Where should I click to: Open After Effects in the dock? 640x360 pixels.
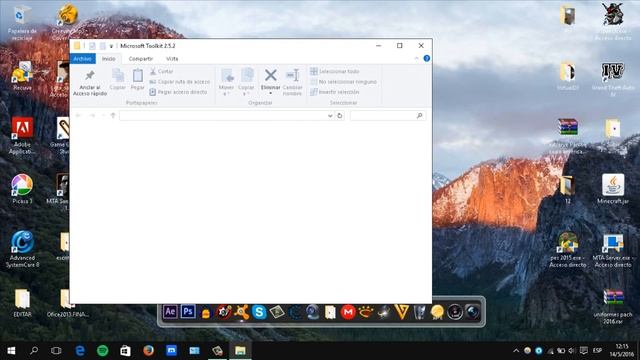[x=170, y=312]
